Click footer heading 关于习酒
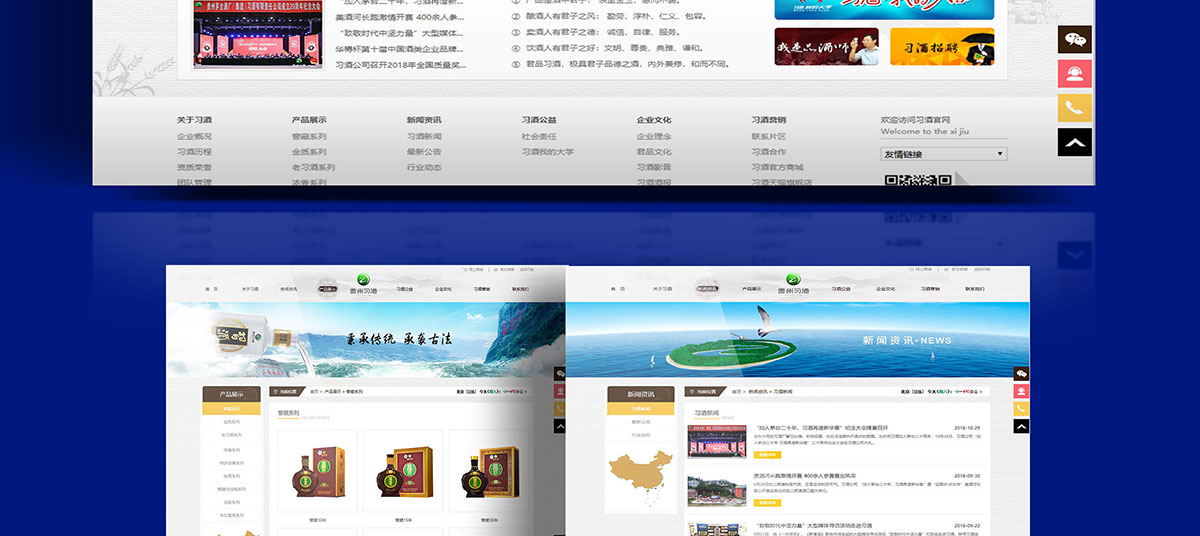The height and width of the screenshot is (536, 1200). (194, 120)
